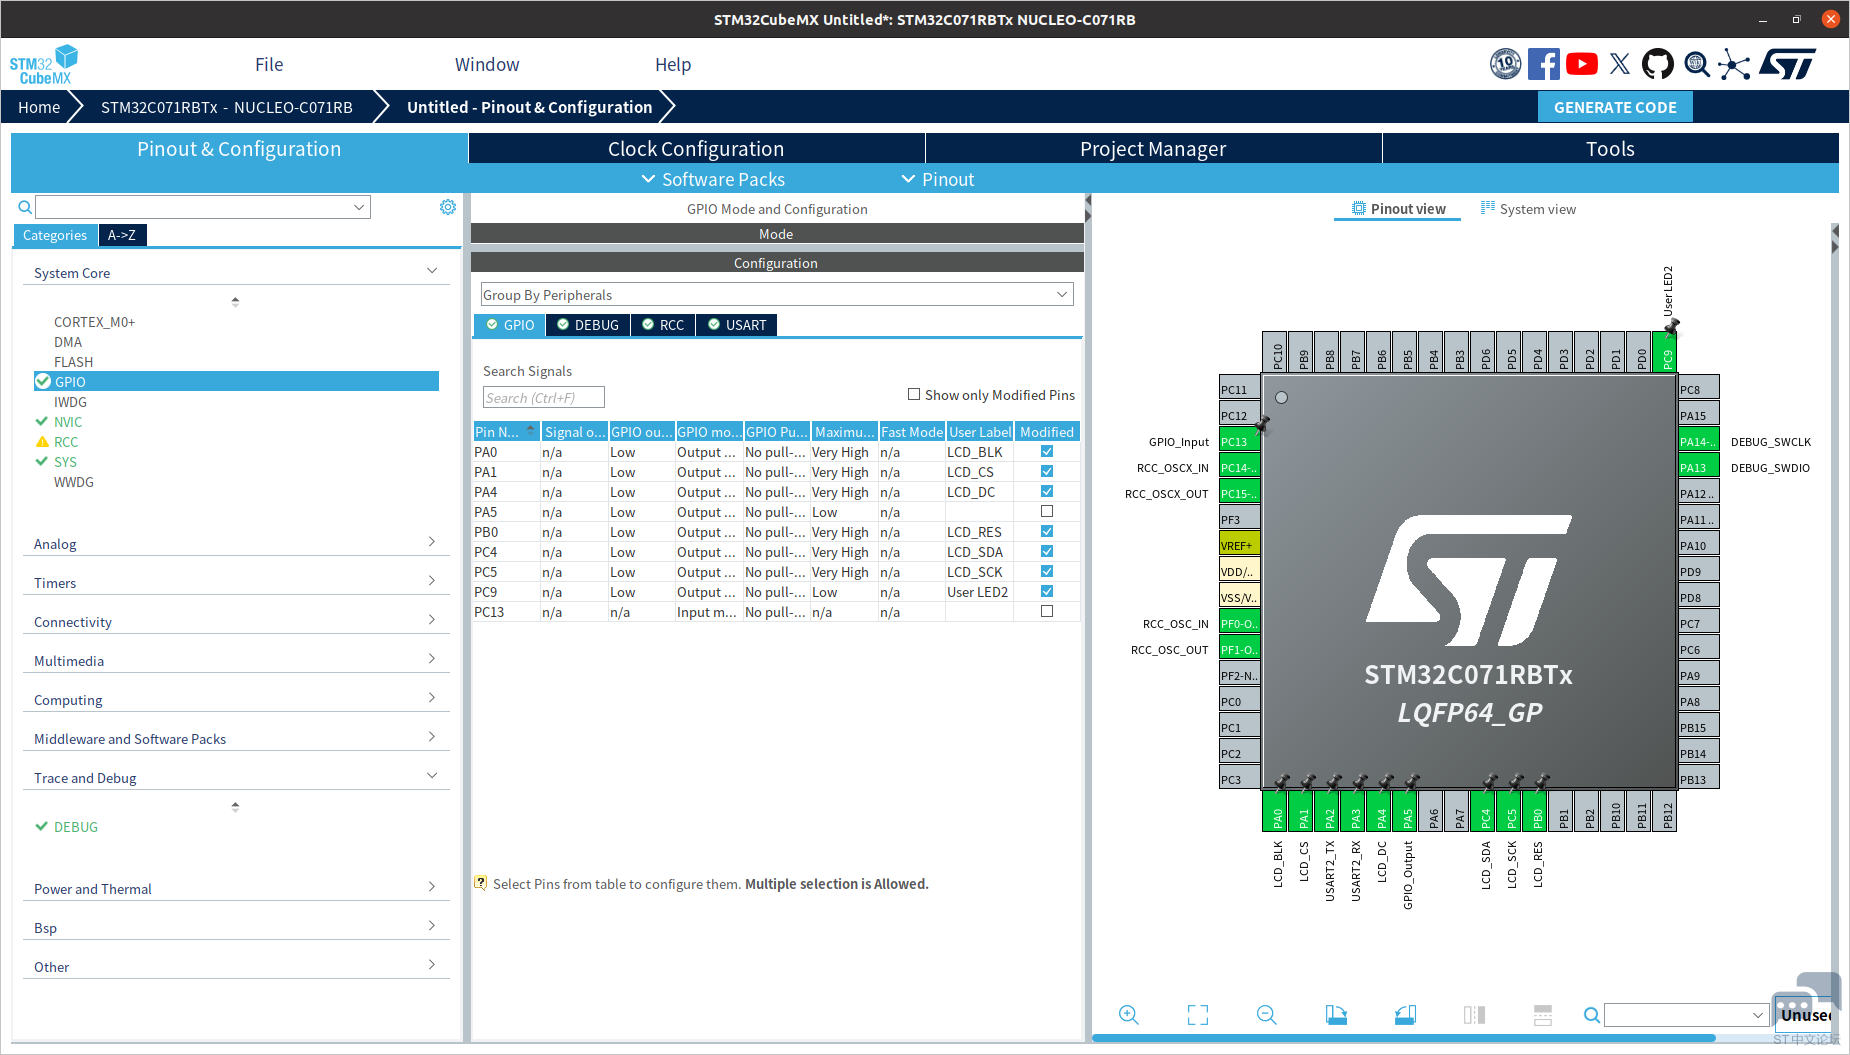Switch to the Project Manager tab
The image size is (1850, 1055).
pos(1153,148)
